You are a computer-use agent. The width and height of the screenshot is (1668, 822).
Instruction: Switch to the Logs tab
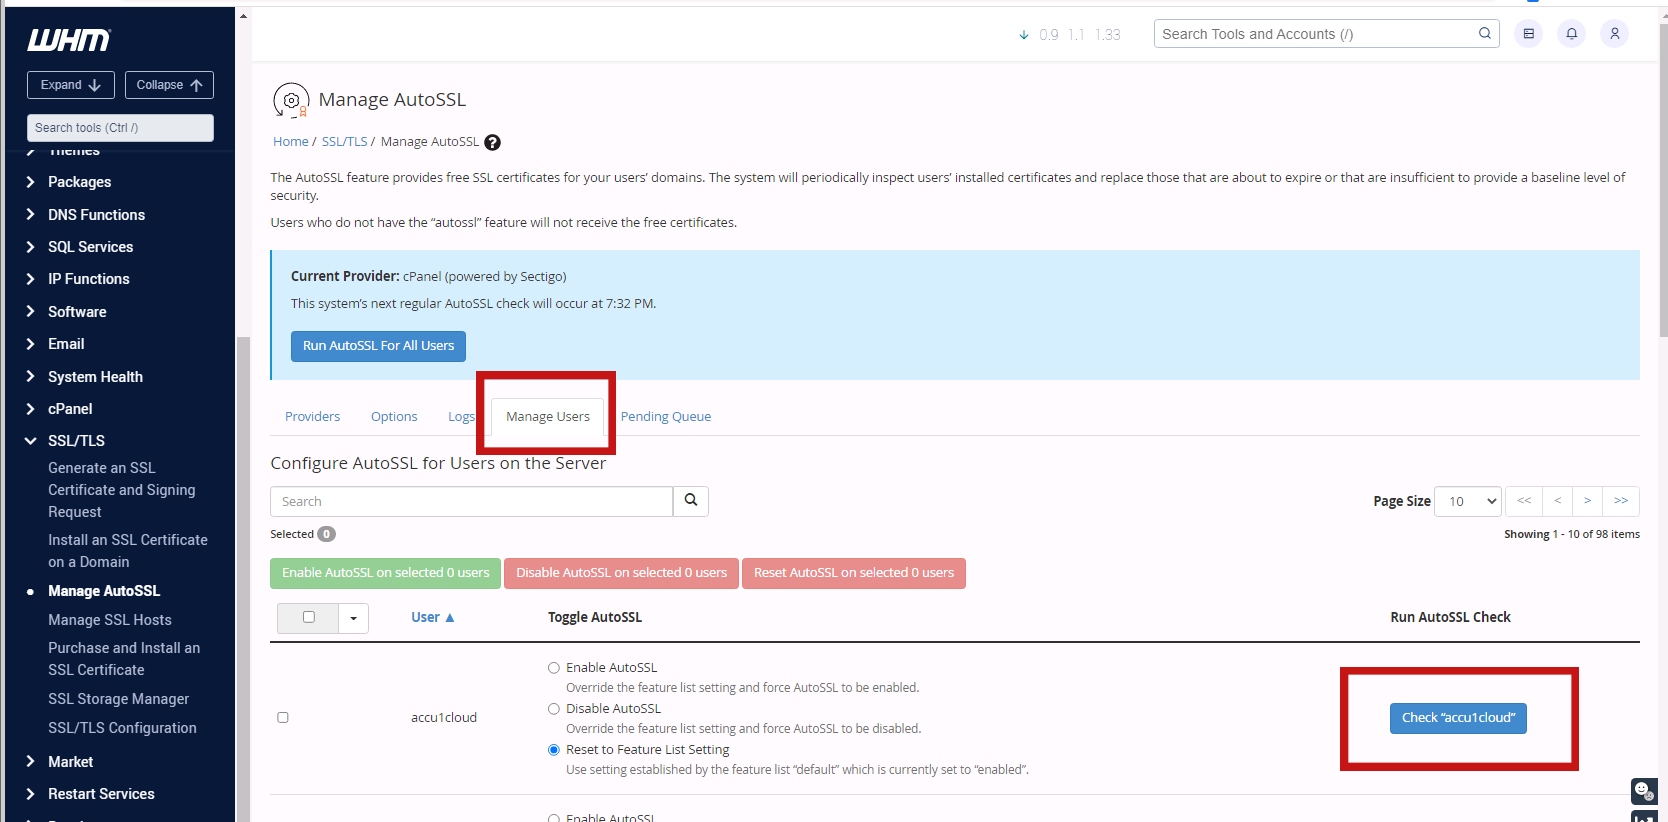point(461,417)
